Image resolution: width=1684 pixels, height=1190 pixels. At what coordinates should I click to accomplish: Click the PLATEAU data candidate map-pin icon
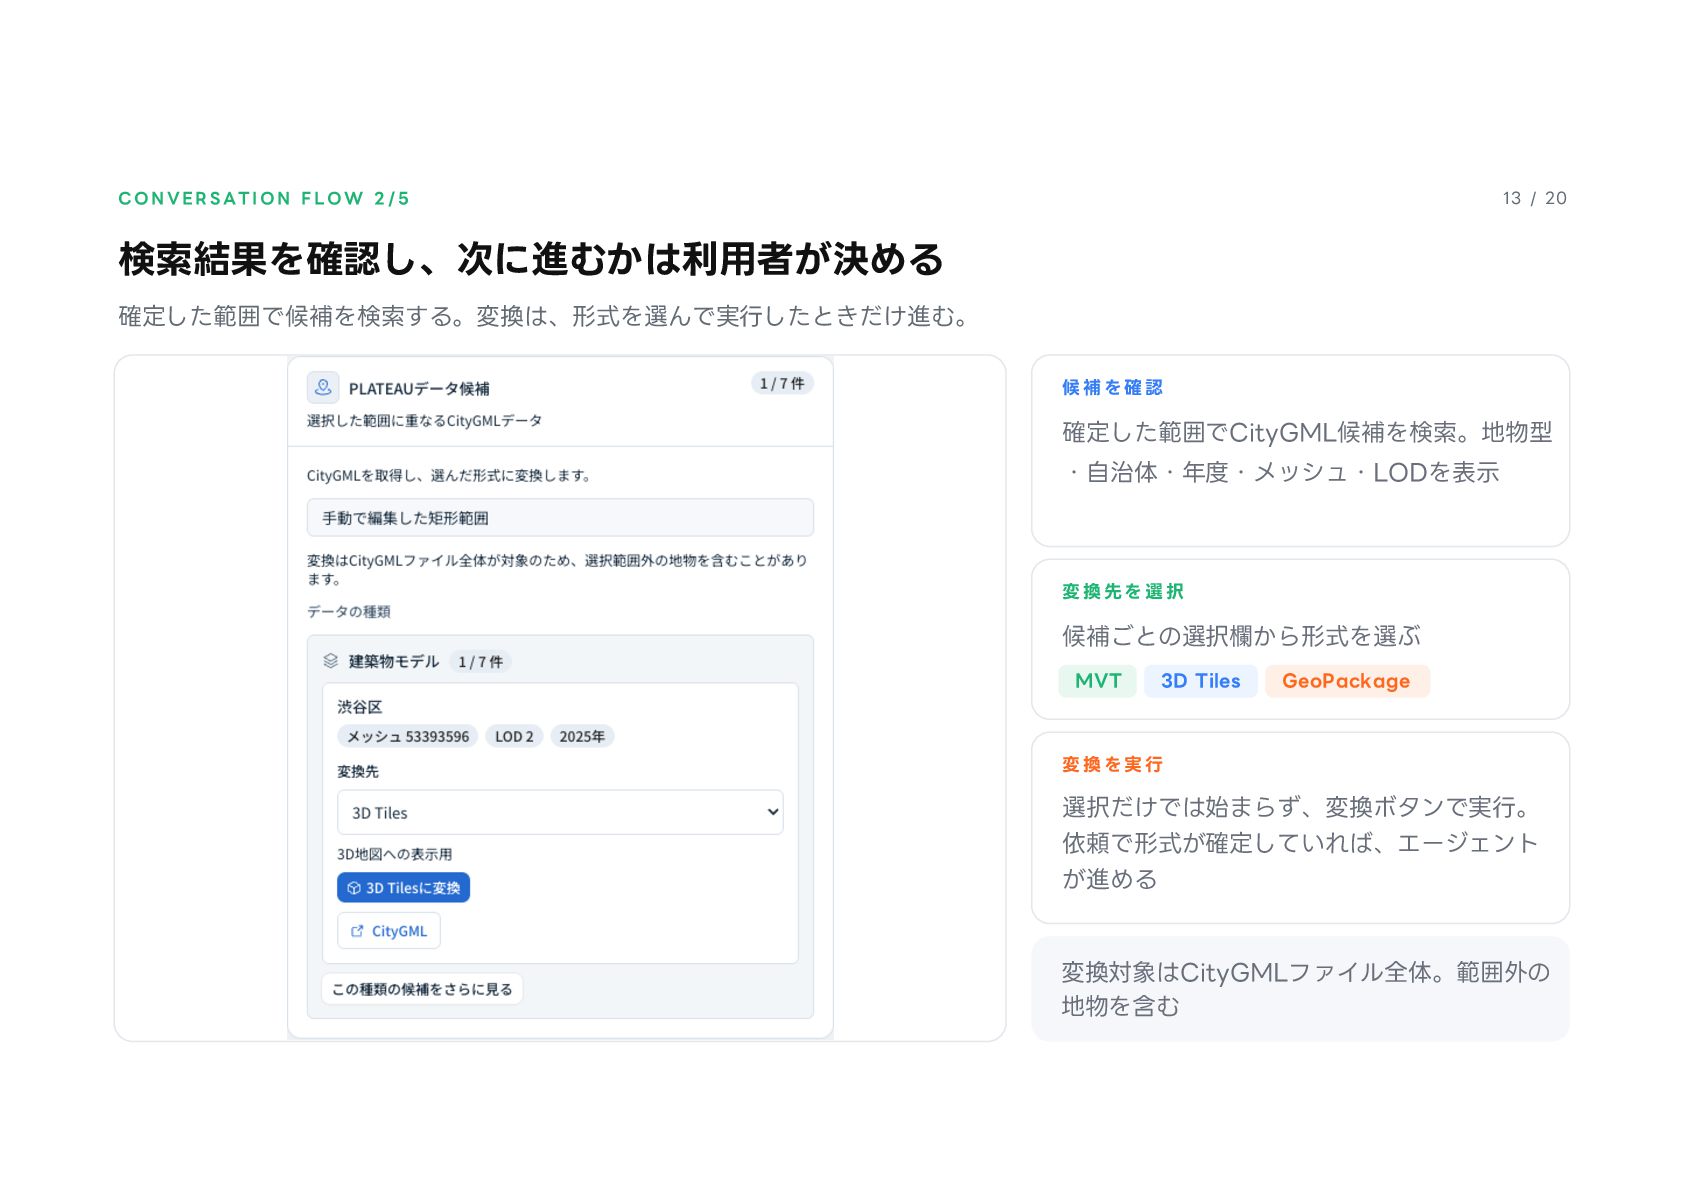[x=323, y=387]
